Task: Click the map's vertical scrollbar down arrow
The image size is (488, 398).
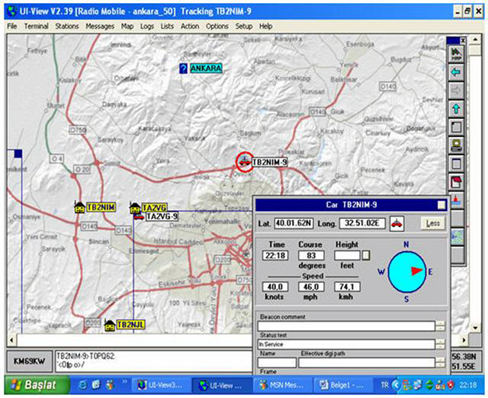Action: [x=475, y=328]
